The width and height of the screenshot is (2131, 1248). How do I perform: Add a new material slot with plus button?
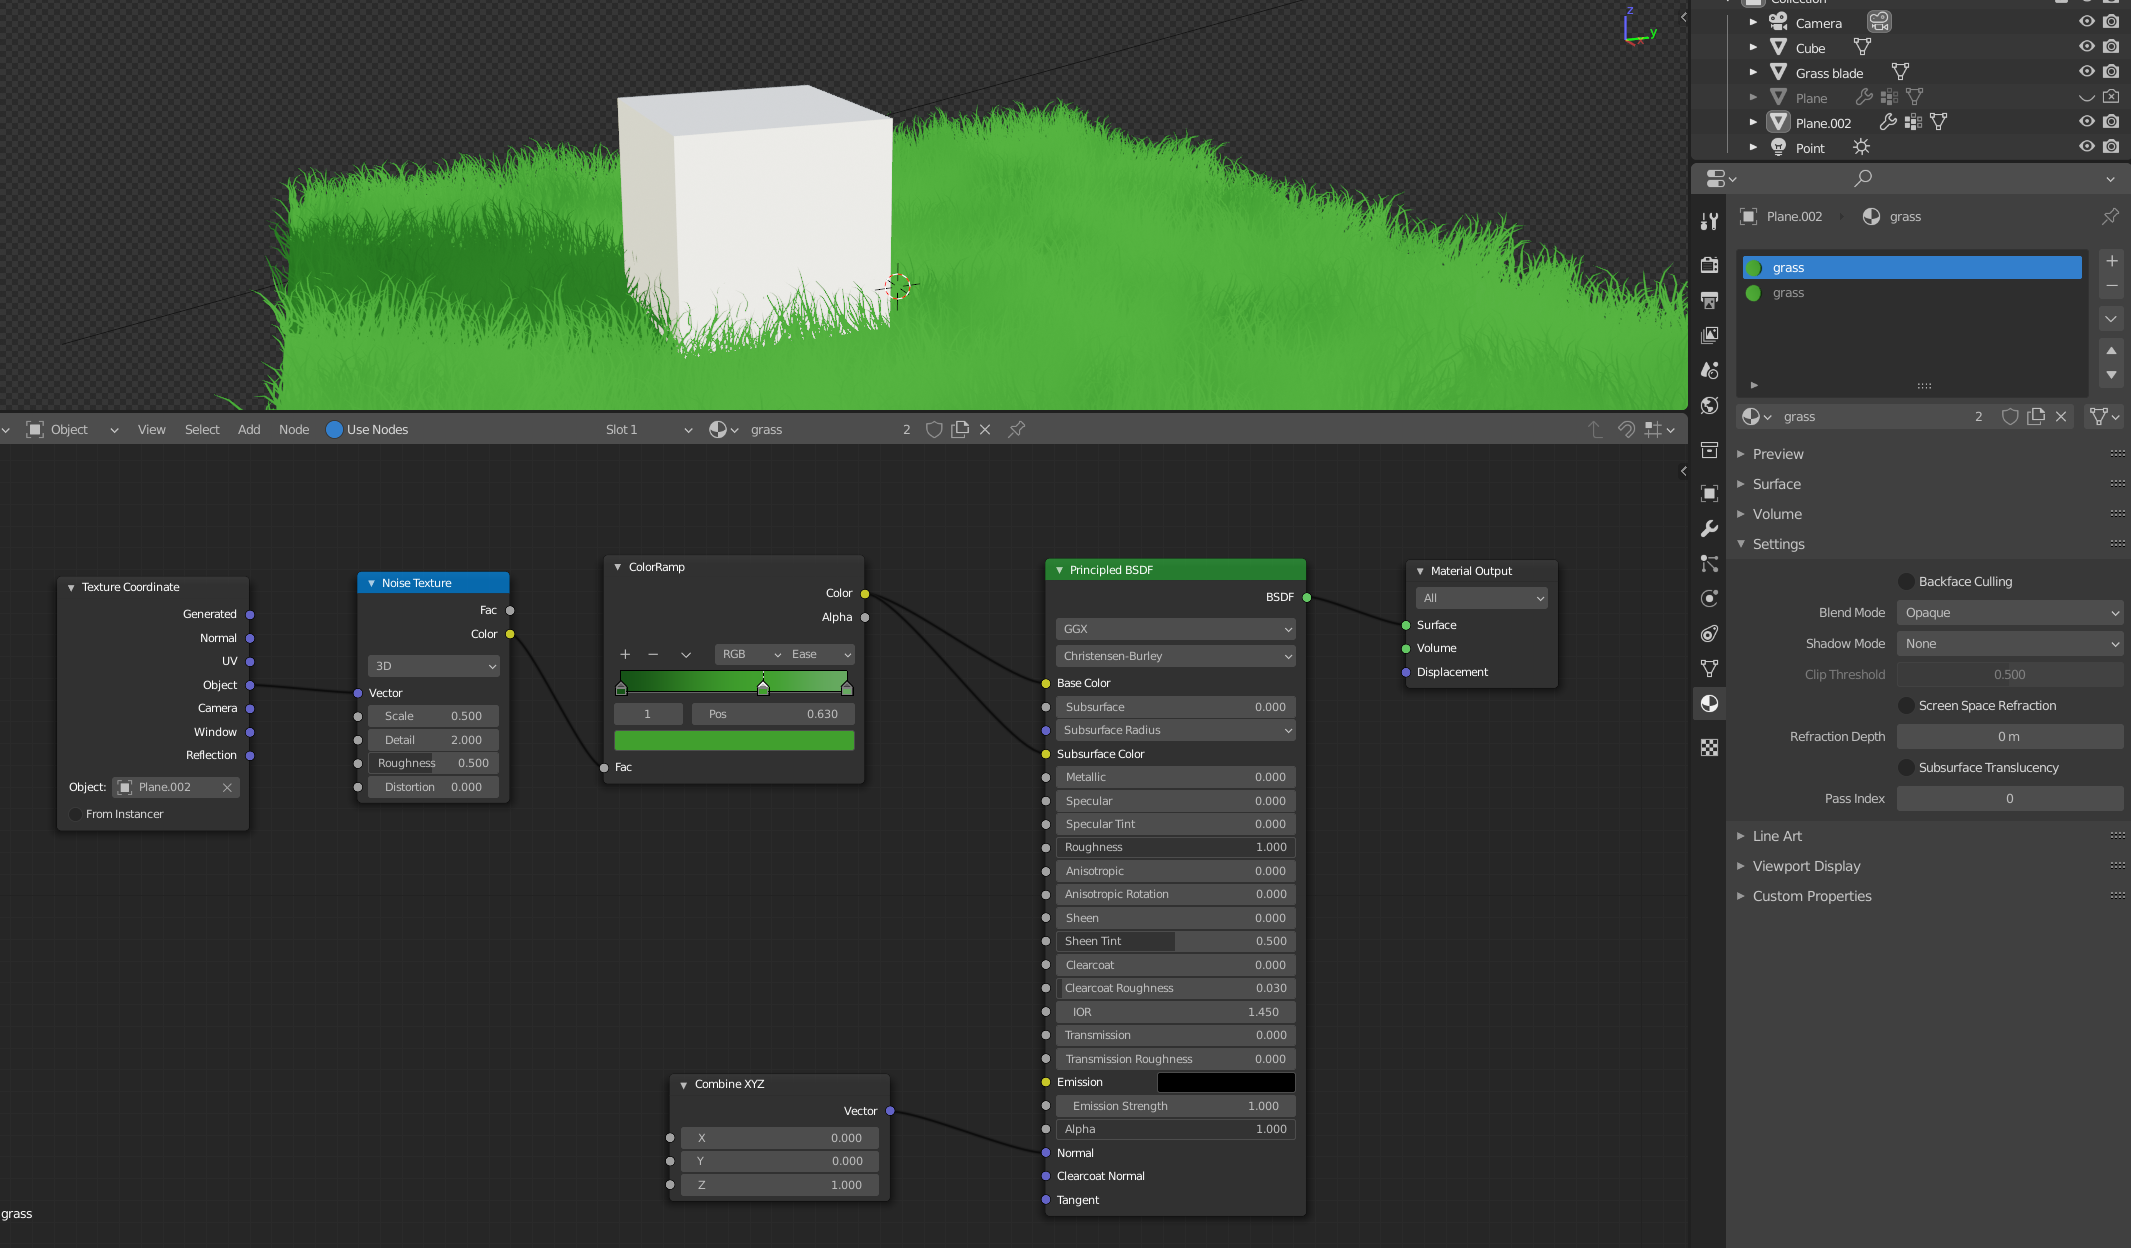2111,261
